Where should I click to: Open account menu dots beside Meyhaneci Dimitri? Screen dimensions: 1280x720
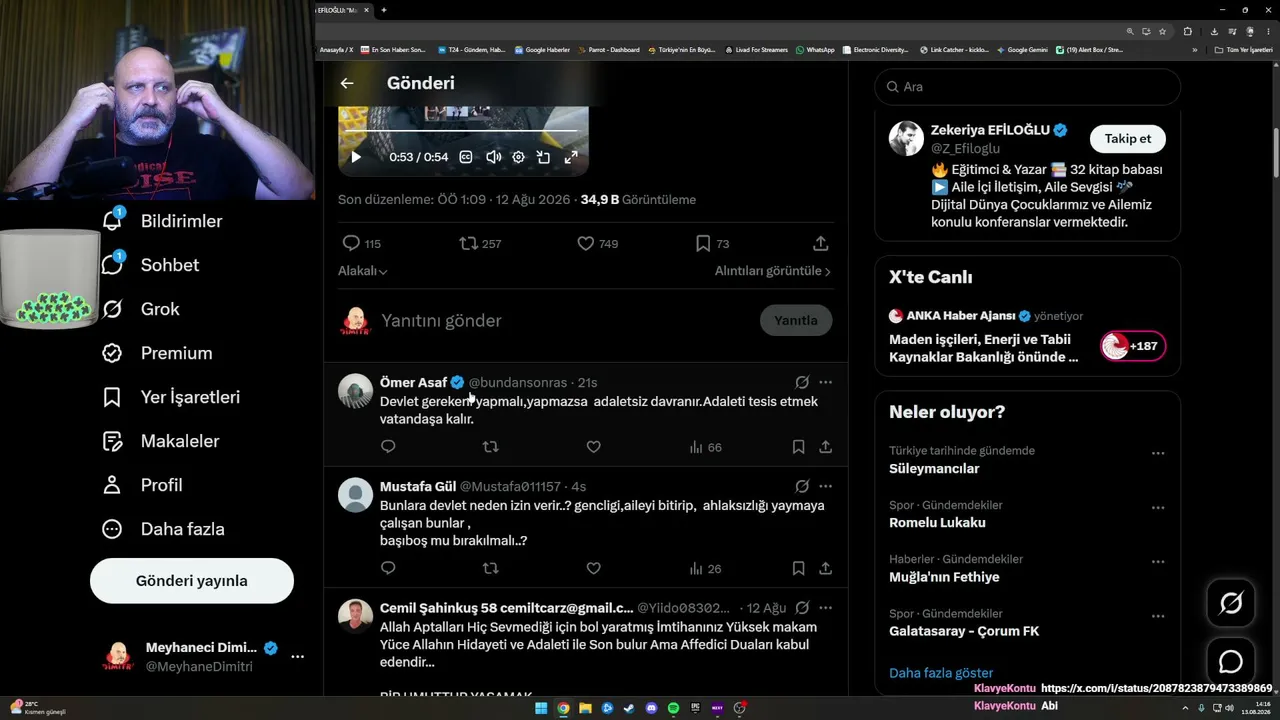(297, 657)
